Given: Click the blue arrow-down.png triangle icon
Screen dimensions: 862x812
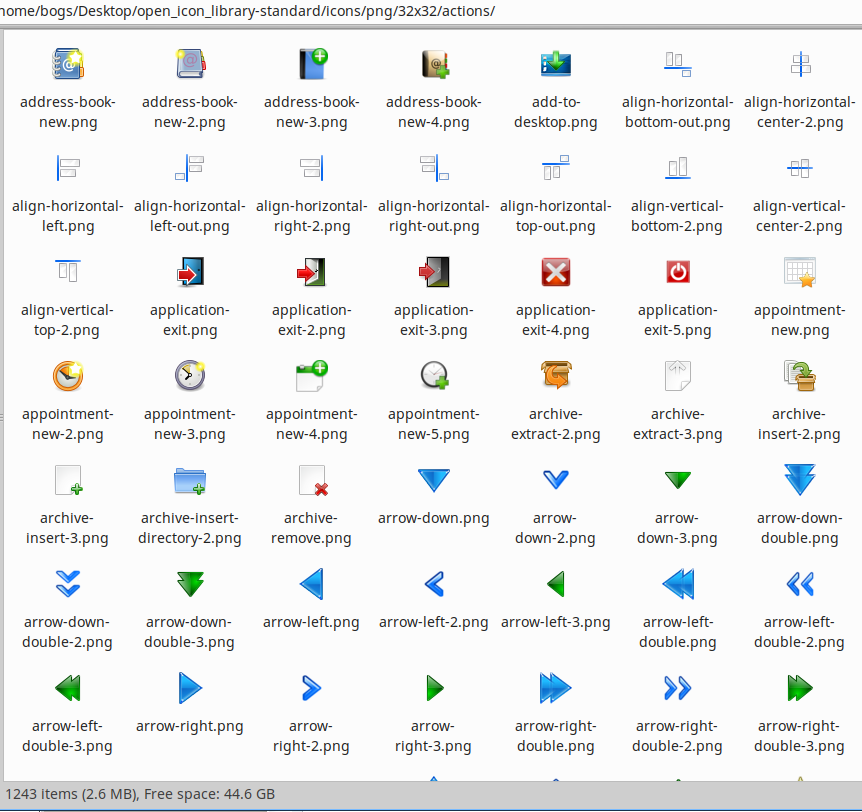Looking at the screenshot, I should coord(433,480).
